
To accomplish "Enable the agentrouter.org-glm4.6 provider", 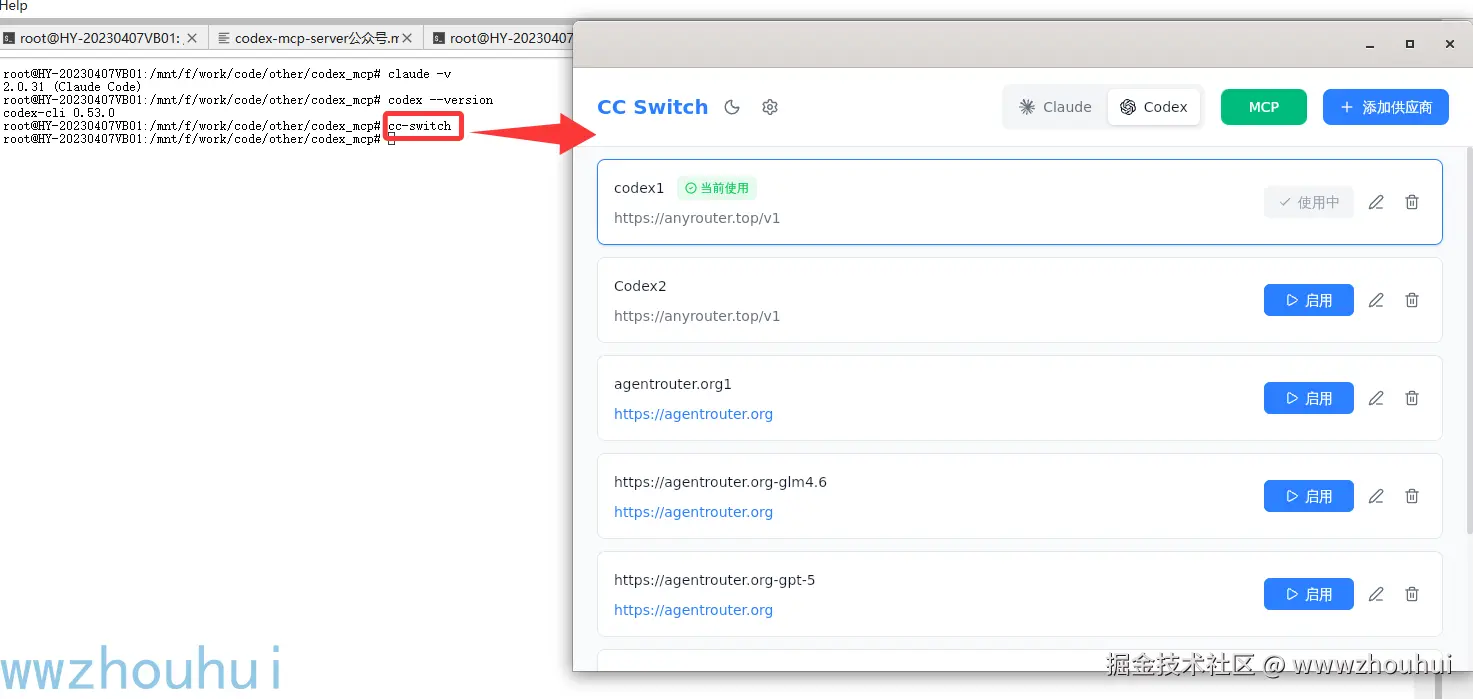I will pos(1309,496).
